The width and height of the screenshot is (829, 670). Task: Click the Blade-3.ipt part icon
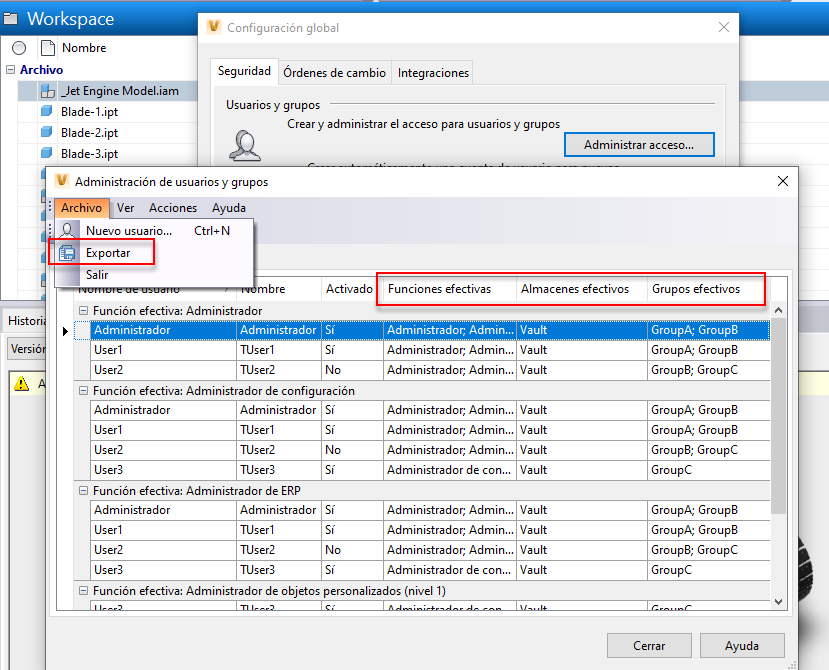[47, 153]
